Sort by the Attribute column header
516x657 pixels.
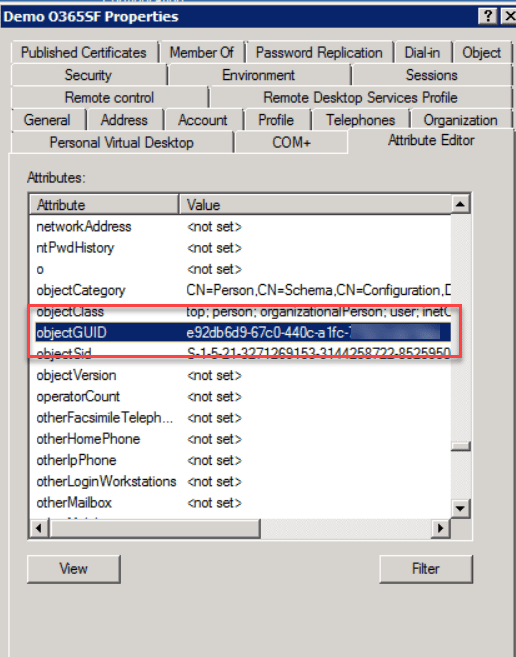tap(104, 205)
